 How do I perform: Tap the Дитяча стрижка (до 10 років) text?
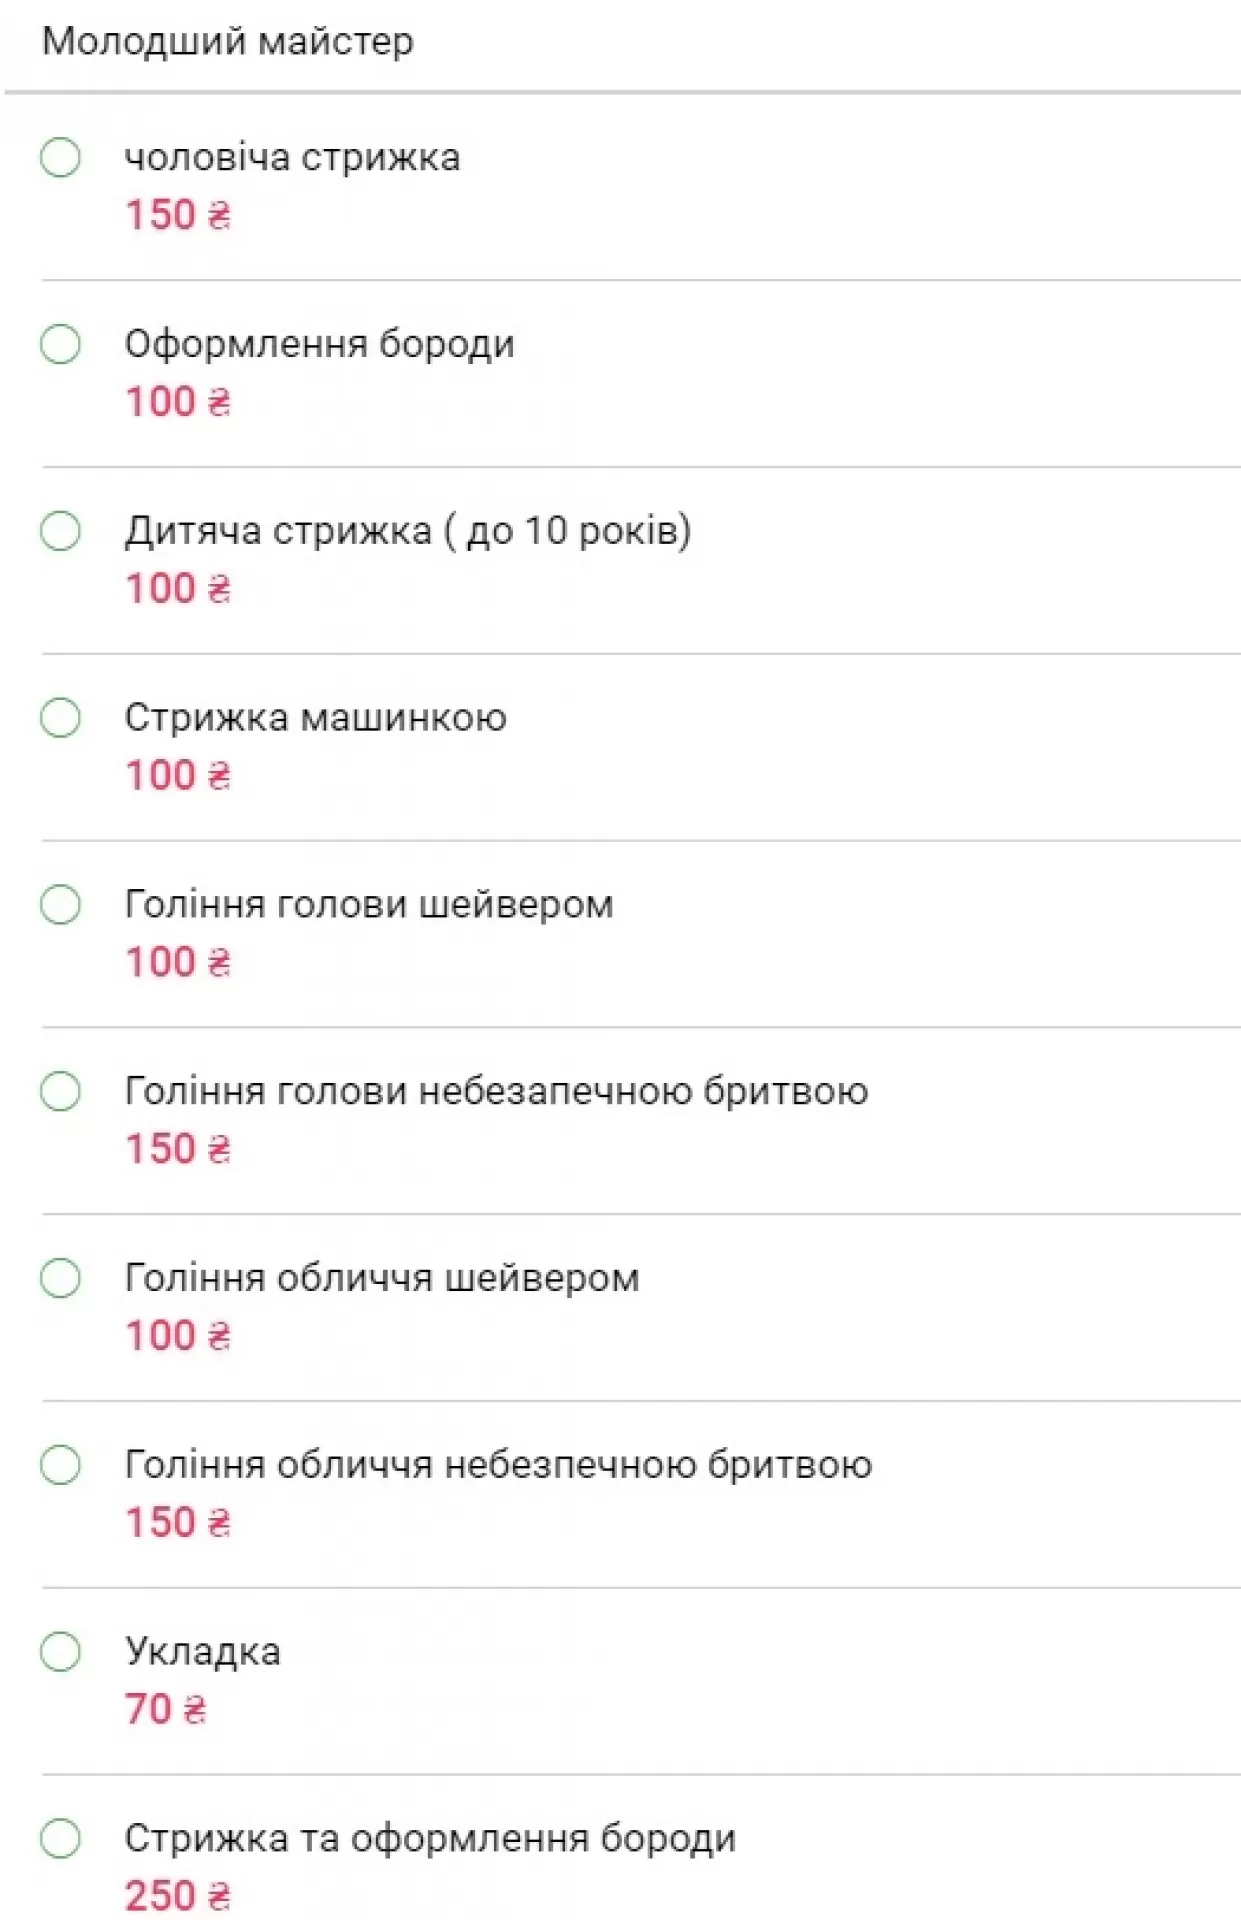tap(407, 531)
